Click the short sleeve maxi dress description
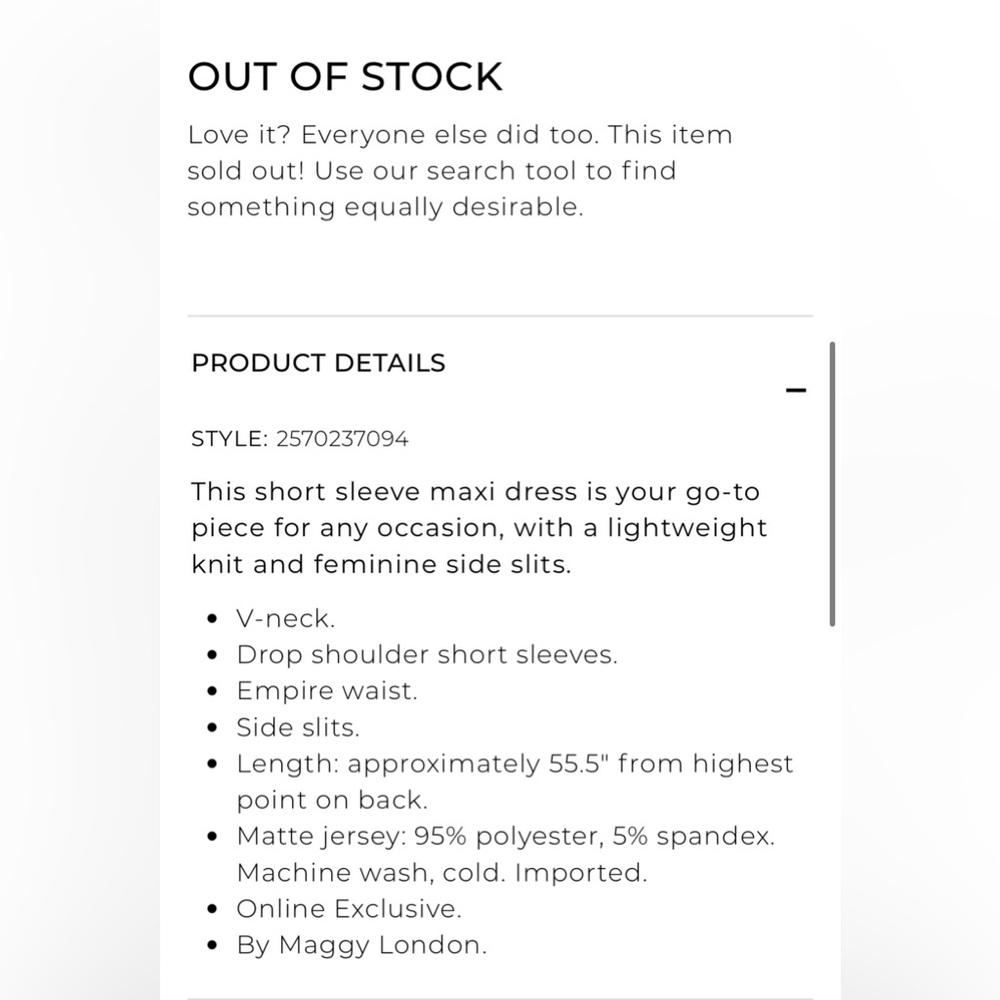 pos(479,528)
